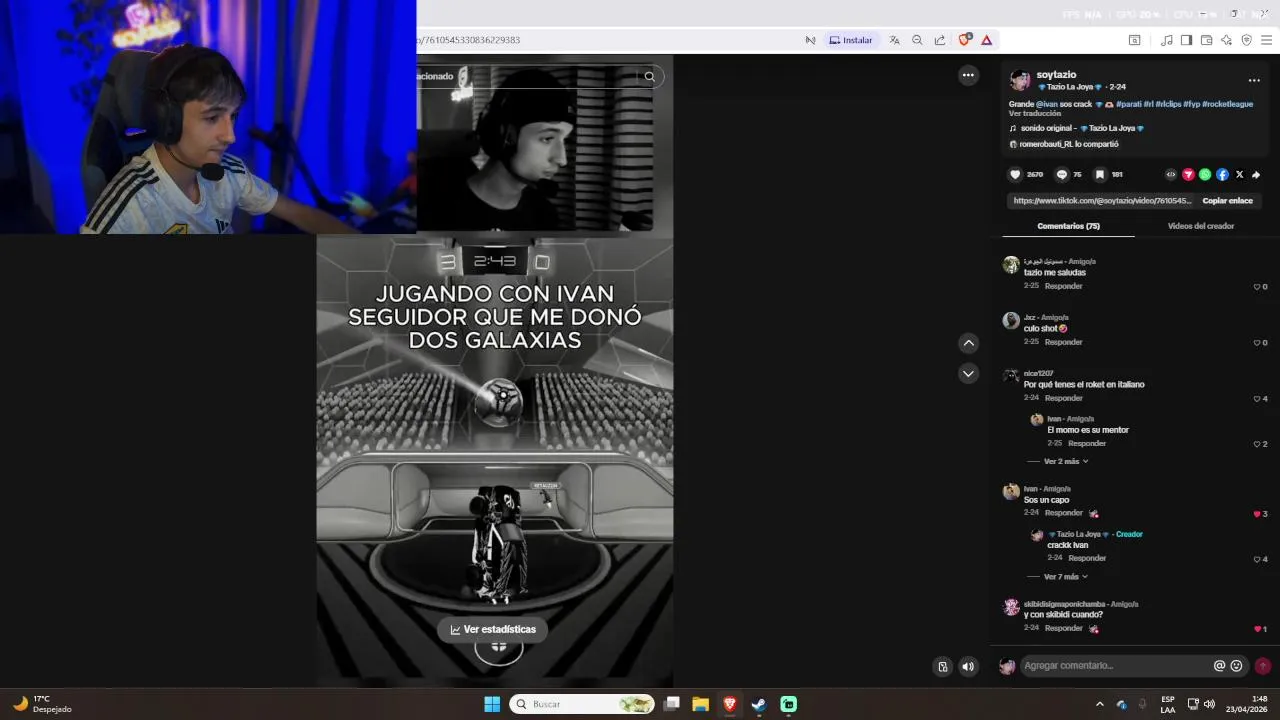Like the 'y con skibidi cuando?' comment
This screenshot has height=720, width=1280.
pyautogui.click(x=1257, y=629)
